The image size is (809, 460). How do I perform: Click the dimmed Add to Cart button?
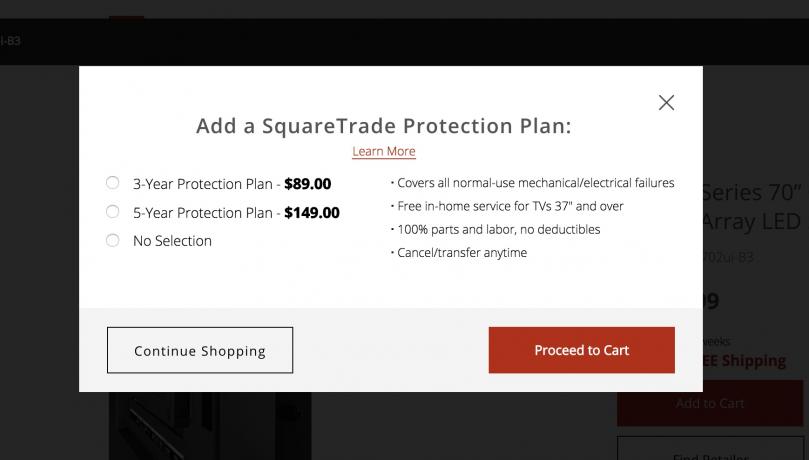pos(709,403)
